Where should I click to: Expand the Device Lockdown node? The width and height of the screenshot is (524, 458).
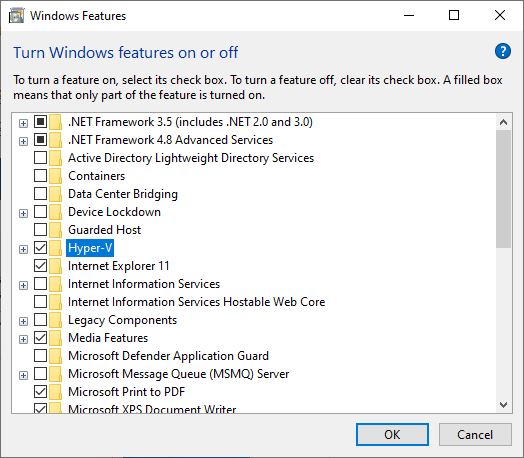(x=23, y=213)
